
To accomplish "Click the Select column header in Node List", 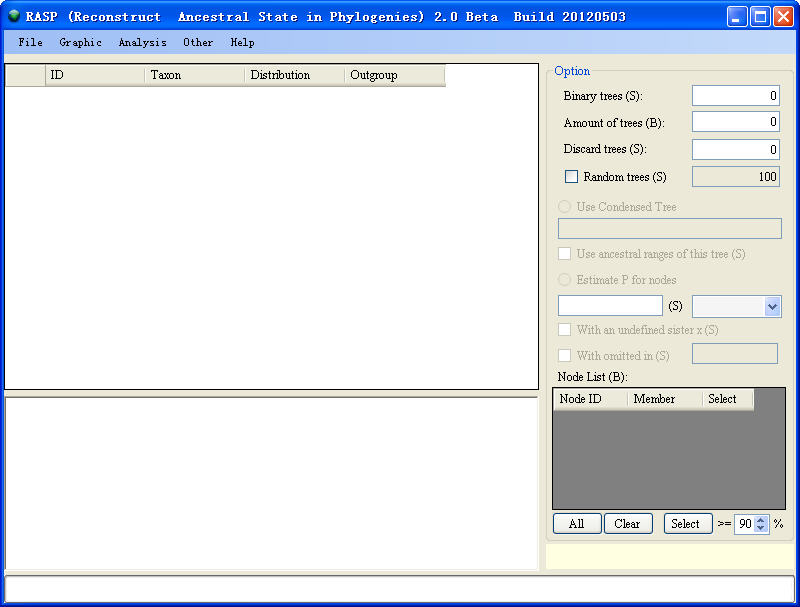I will point(728,399).
